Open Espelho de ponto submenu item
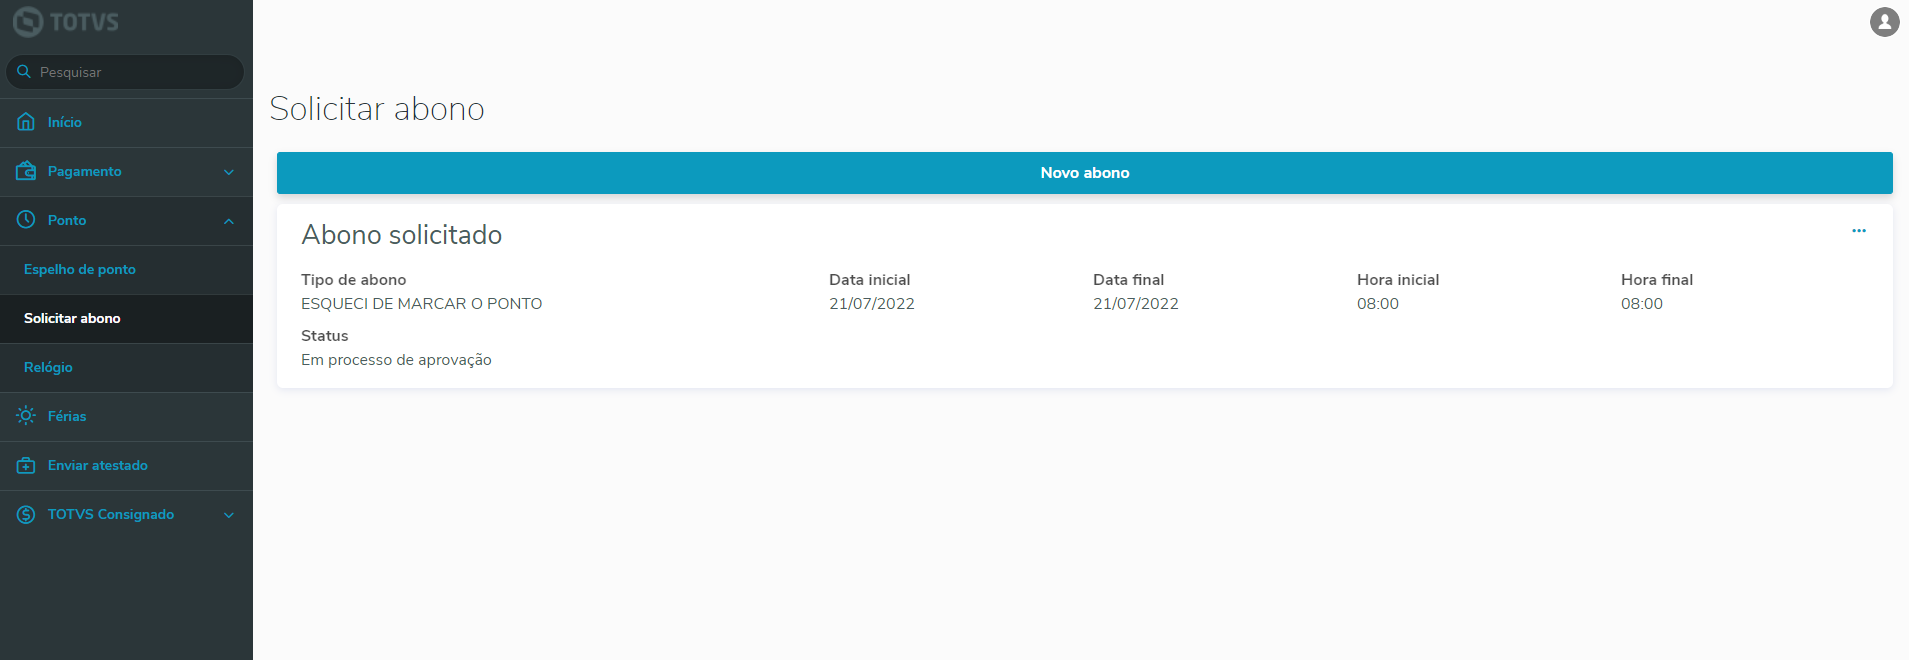The image size is (1909, 660). tap(126, 269)
